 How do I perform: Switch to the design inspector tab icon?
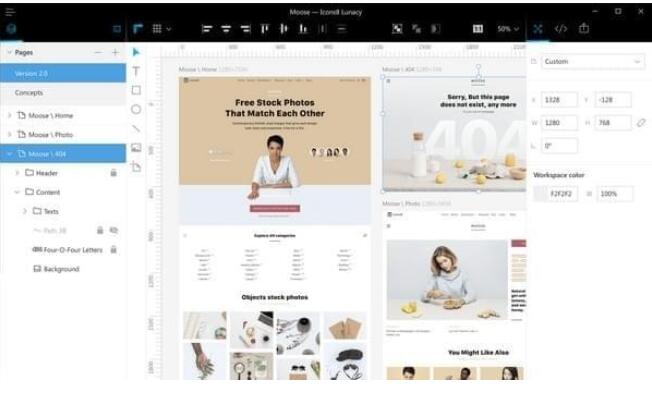pyautogui.click(x=538, y=29)
